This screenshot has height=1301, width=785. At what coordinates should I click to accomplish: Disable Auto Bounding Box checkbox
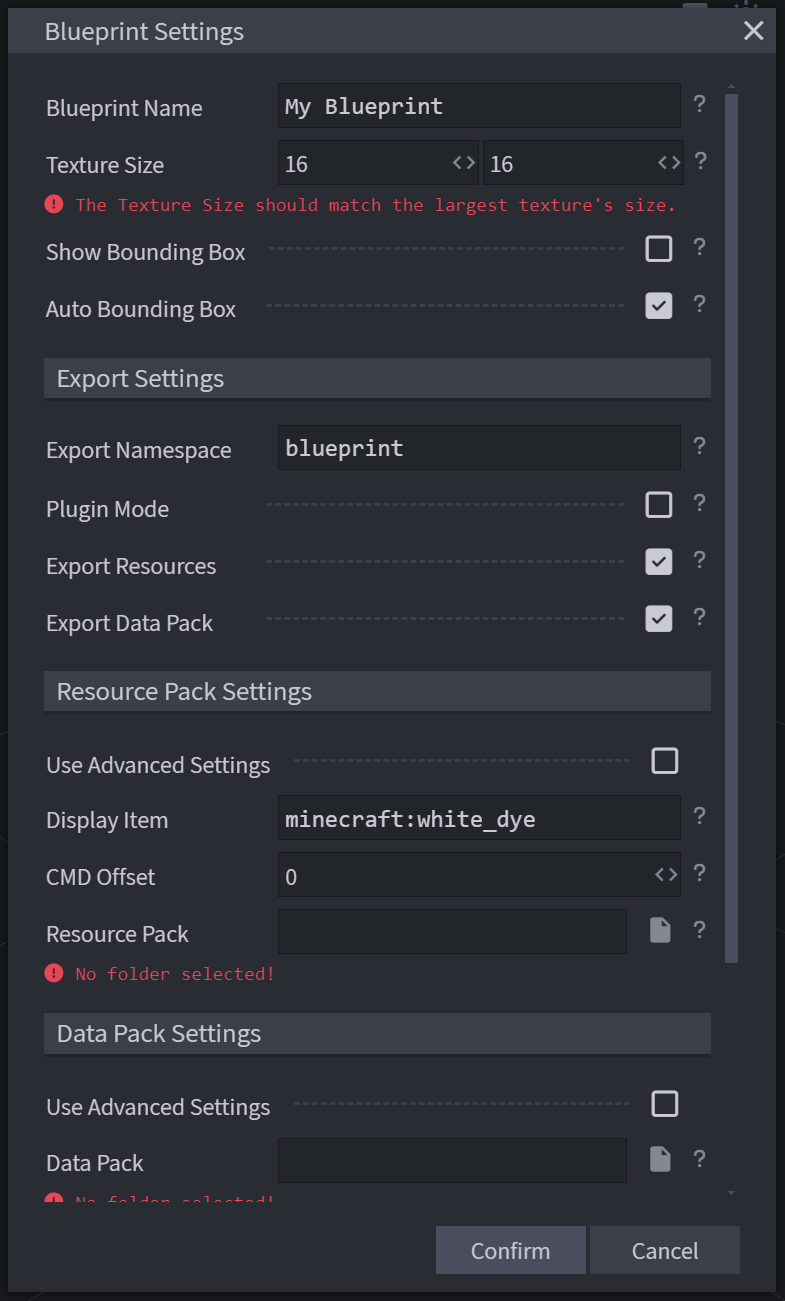(x=659, y=305)
